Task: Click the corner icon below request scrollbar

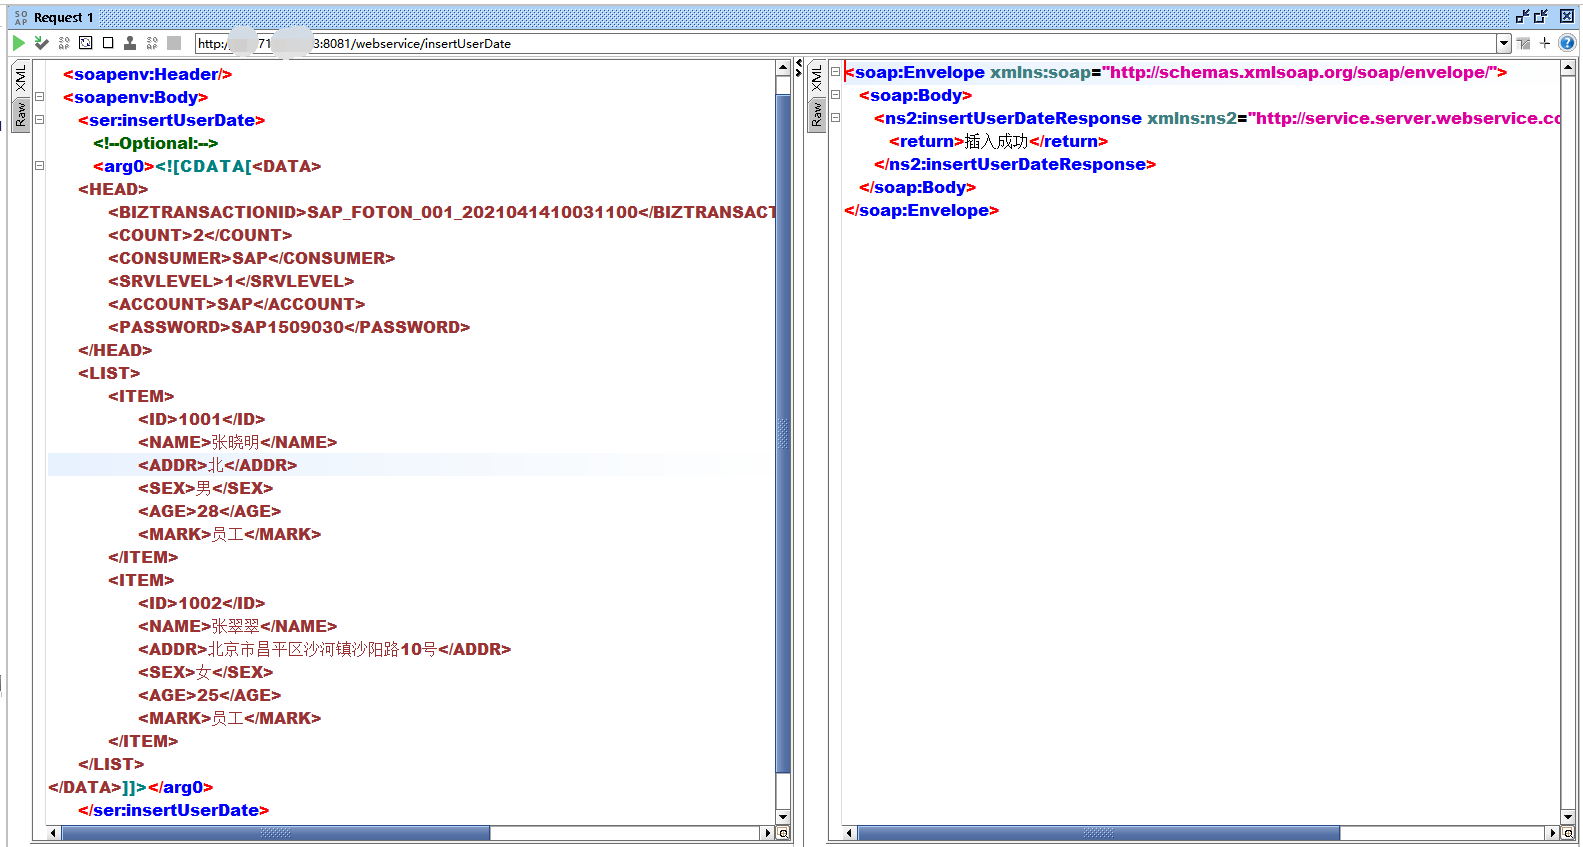Action: click(783, 833)
